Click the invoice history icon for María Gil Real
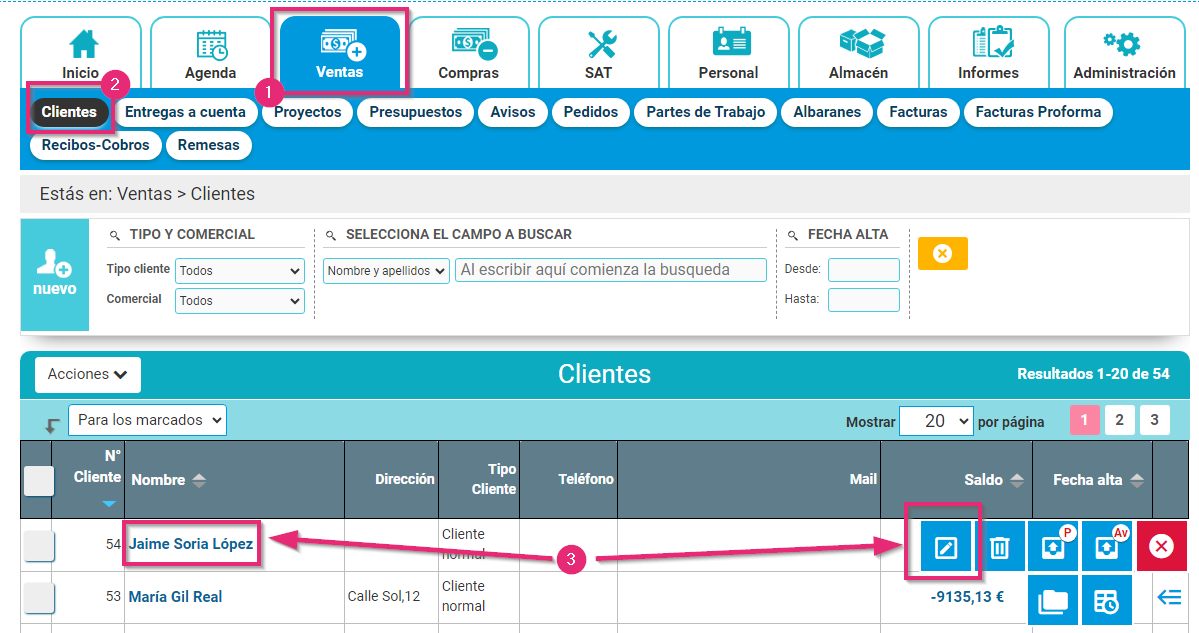Screen dimensions: 1199x633 [1106, 600]
